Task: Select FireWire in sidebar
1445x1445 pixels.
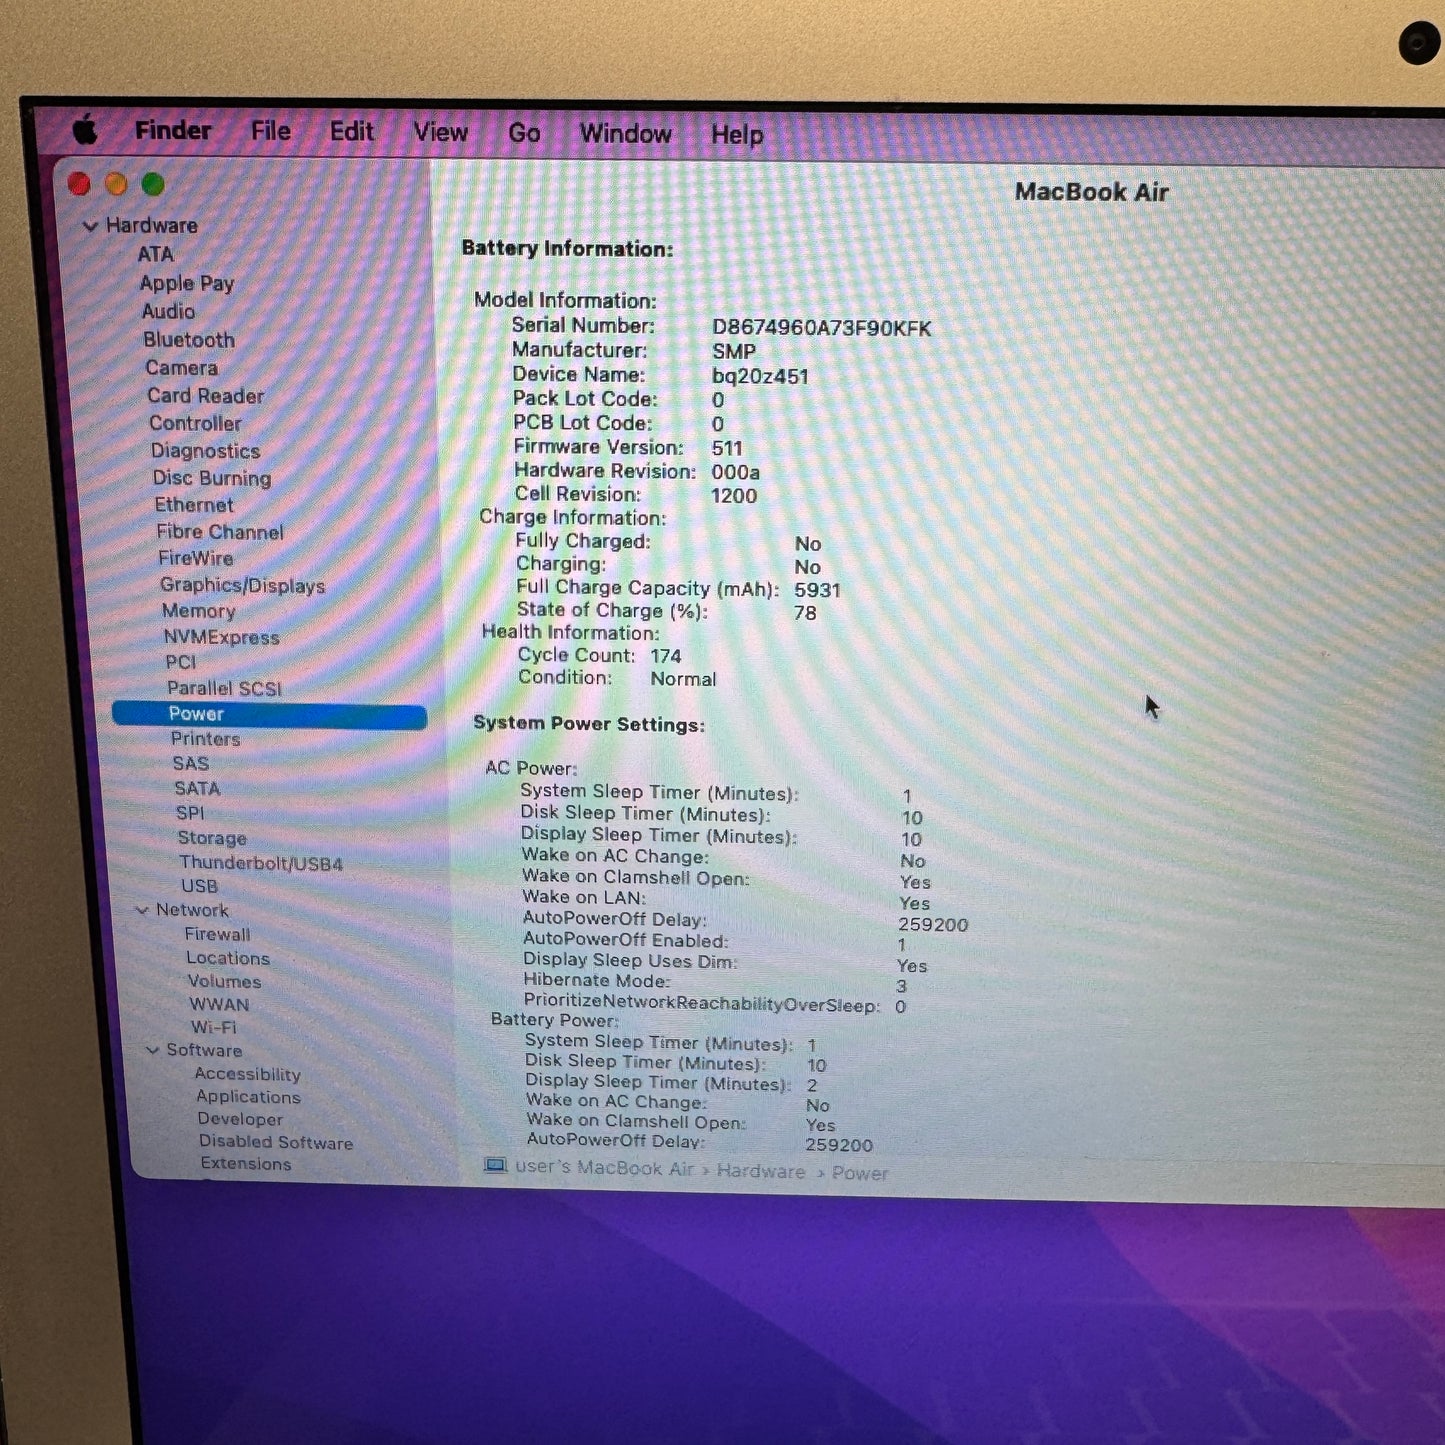Action: click(196, 558)
